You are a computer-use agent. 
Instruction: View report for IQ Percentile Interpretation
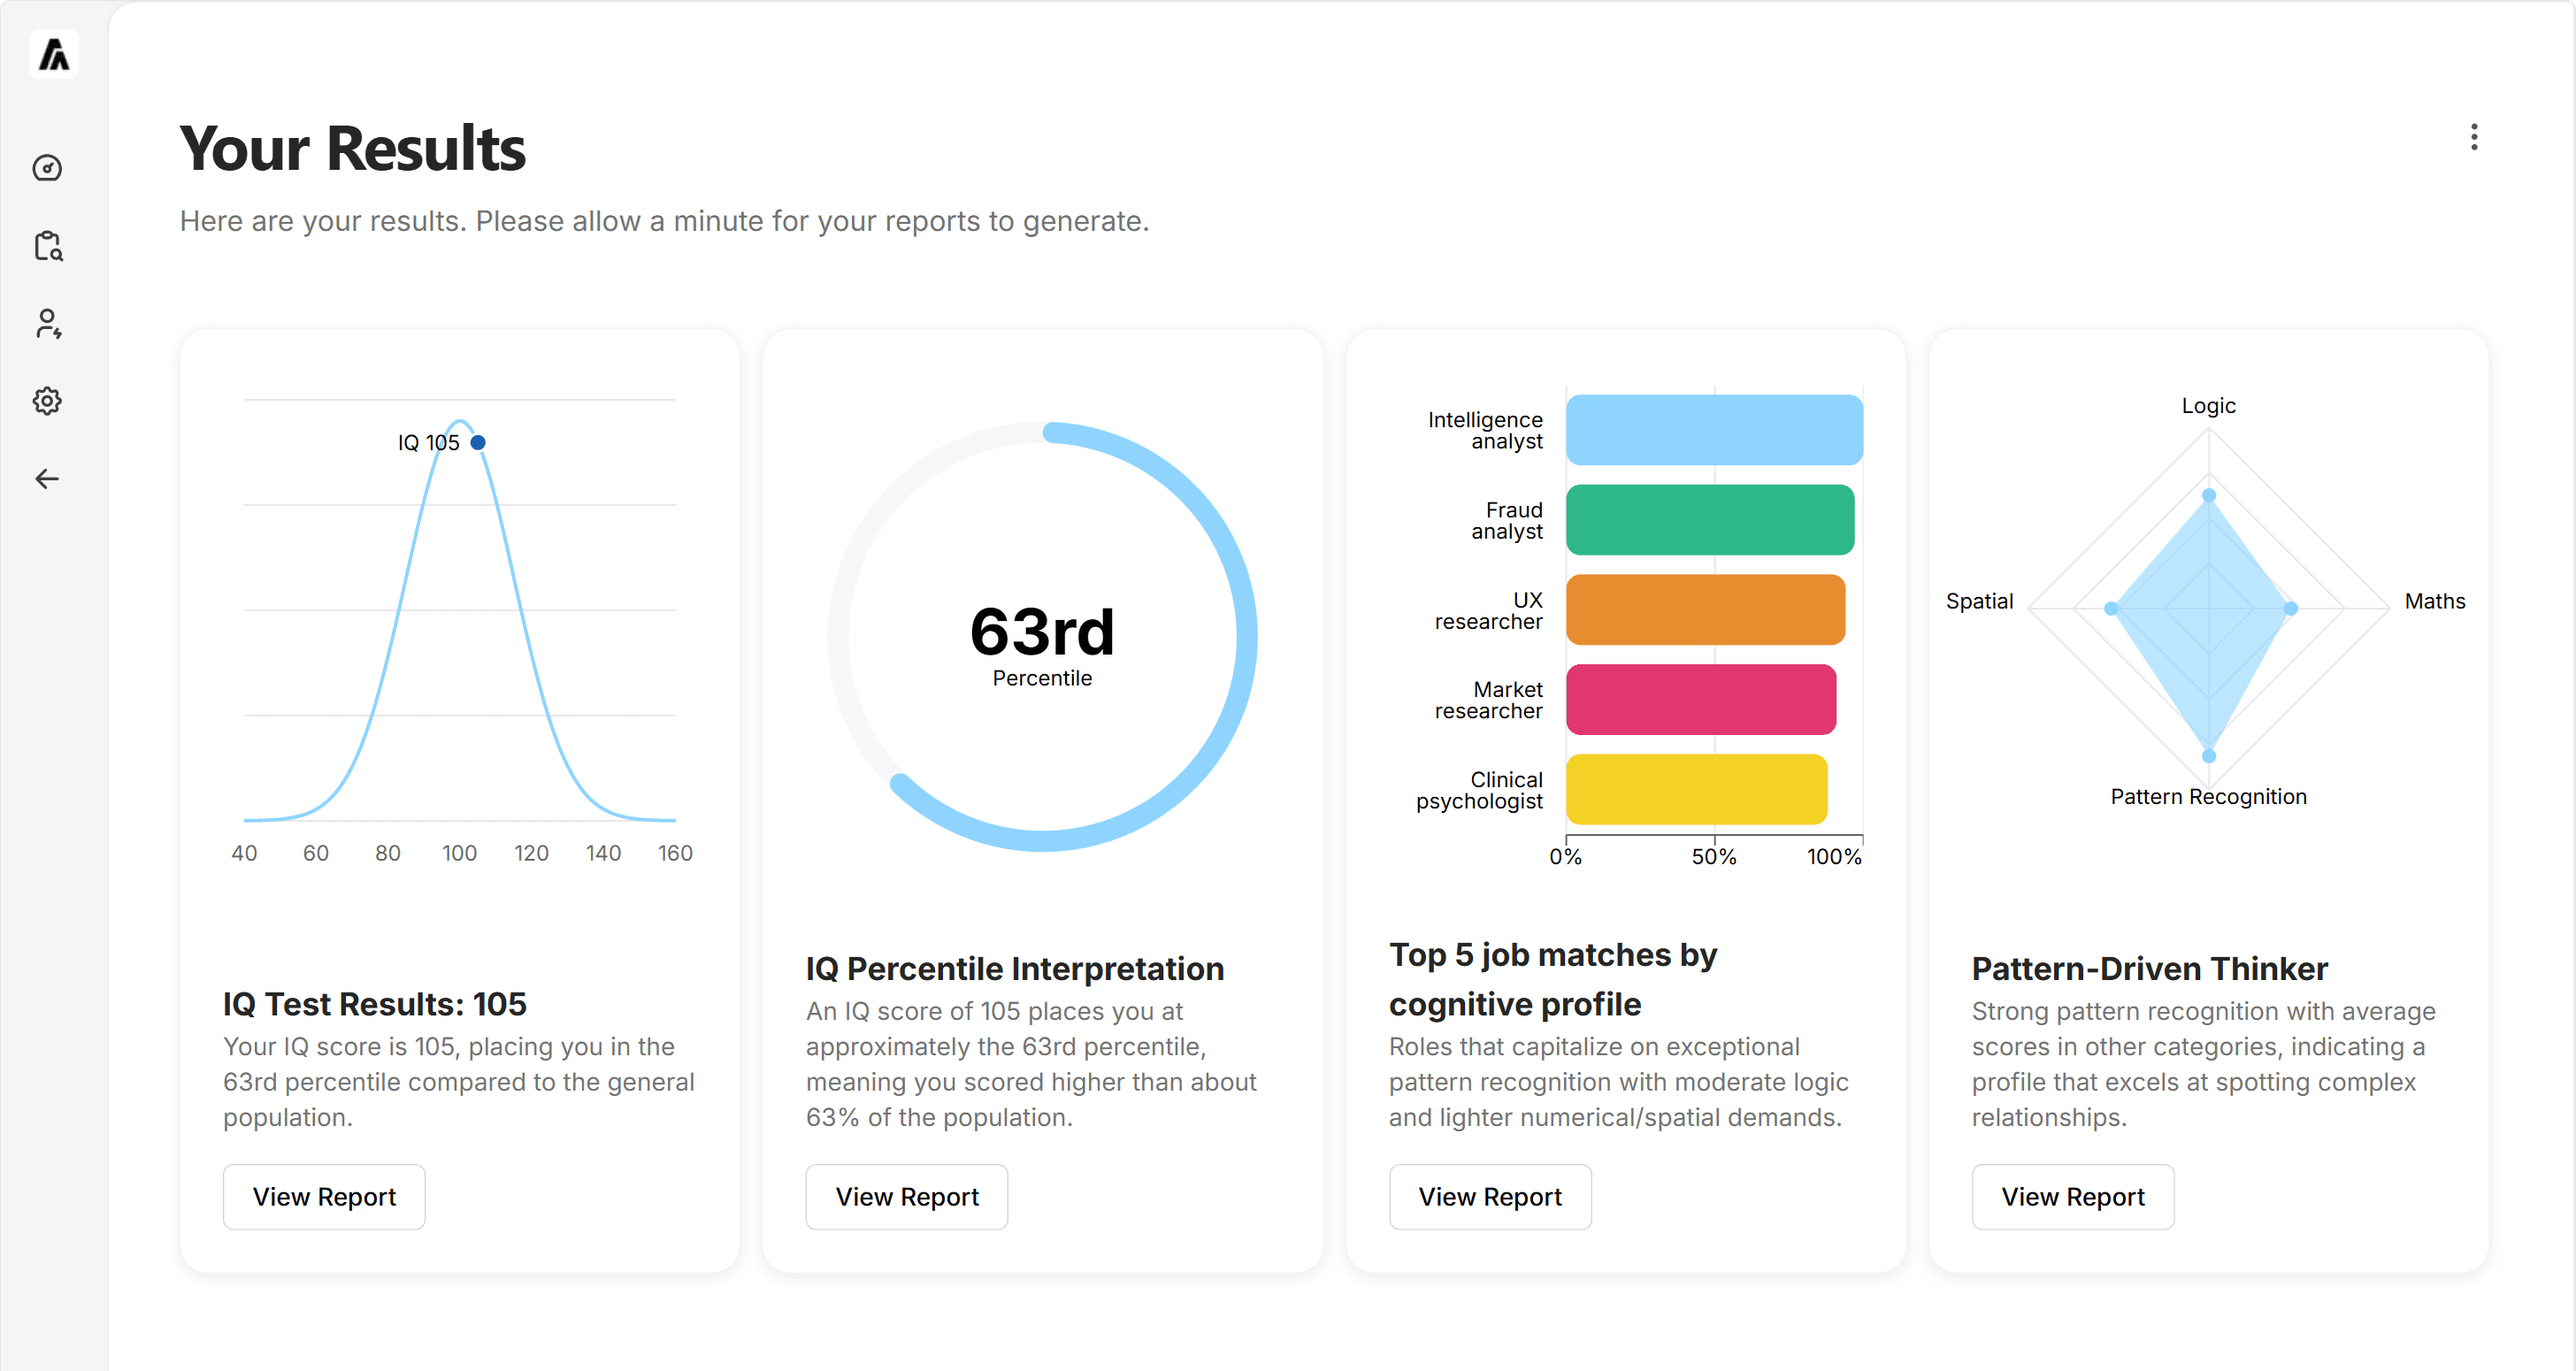[907, 1196]
